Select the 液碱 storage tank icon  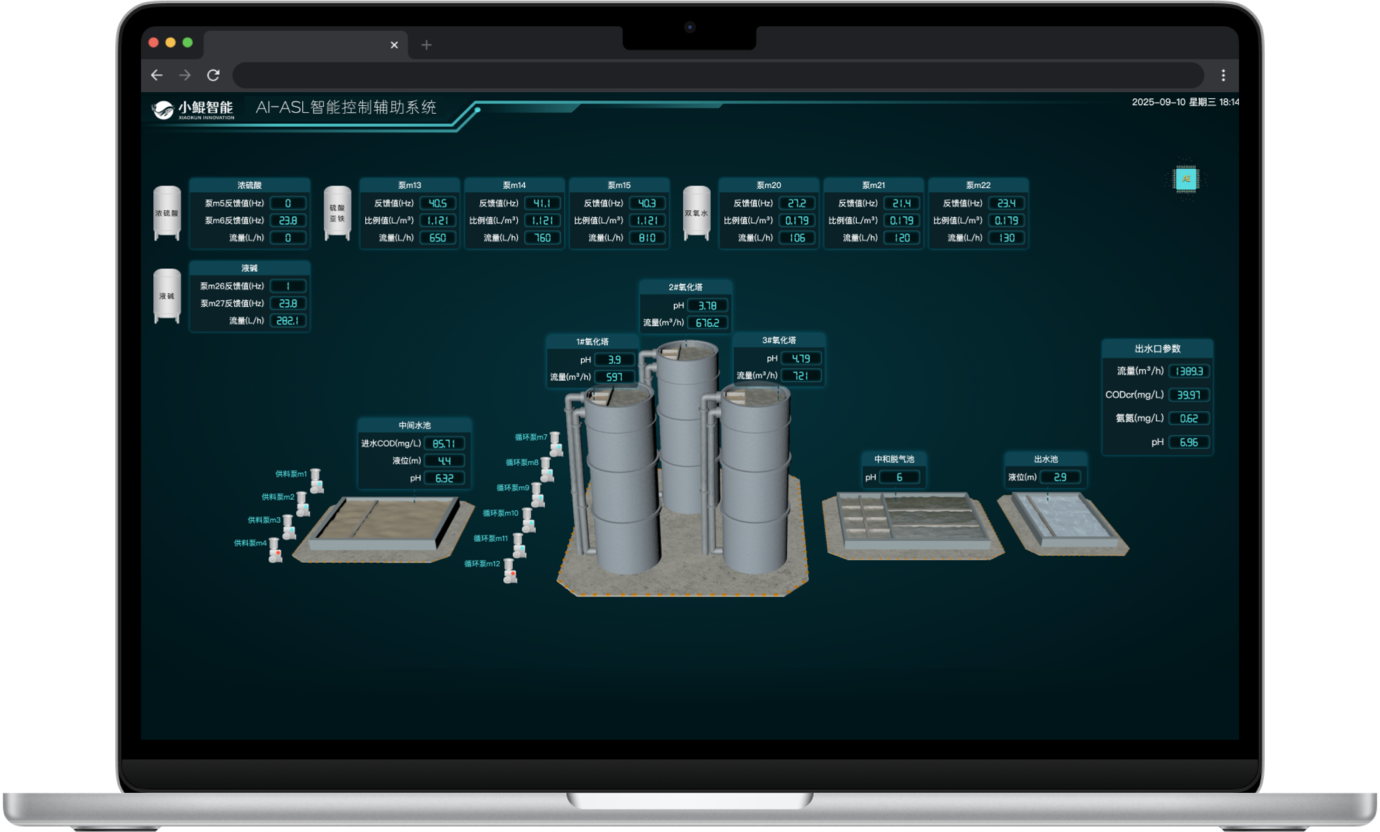167,296
